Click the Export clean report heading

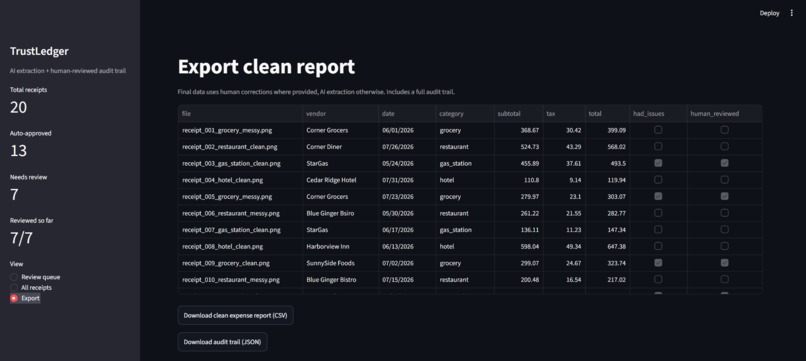(266, 67)
